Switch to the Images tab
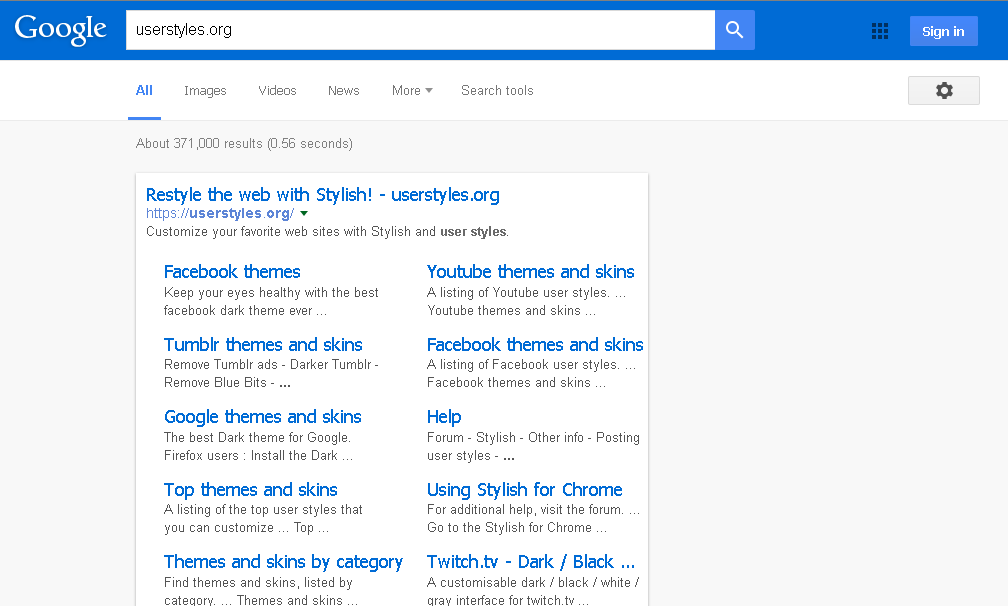The image size is (1008, 606). point(205,91)
